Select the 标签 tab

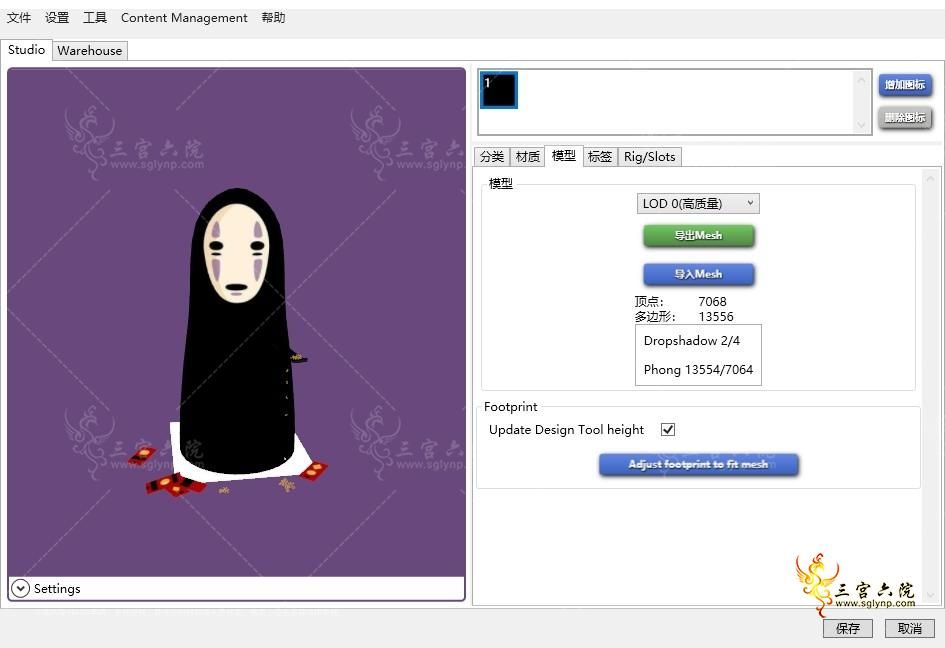point(600,157)
